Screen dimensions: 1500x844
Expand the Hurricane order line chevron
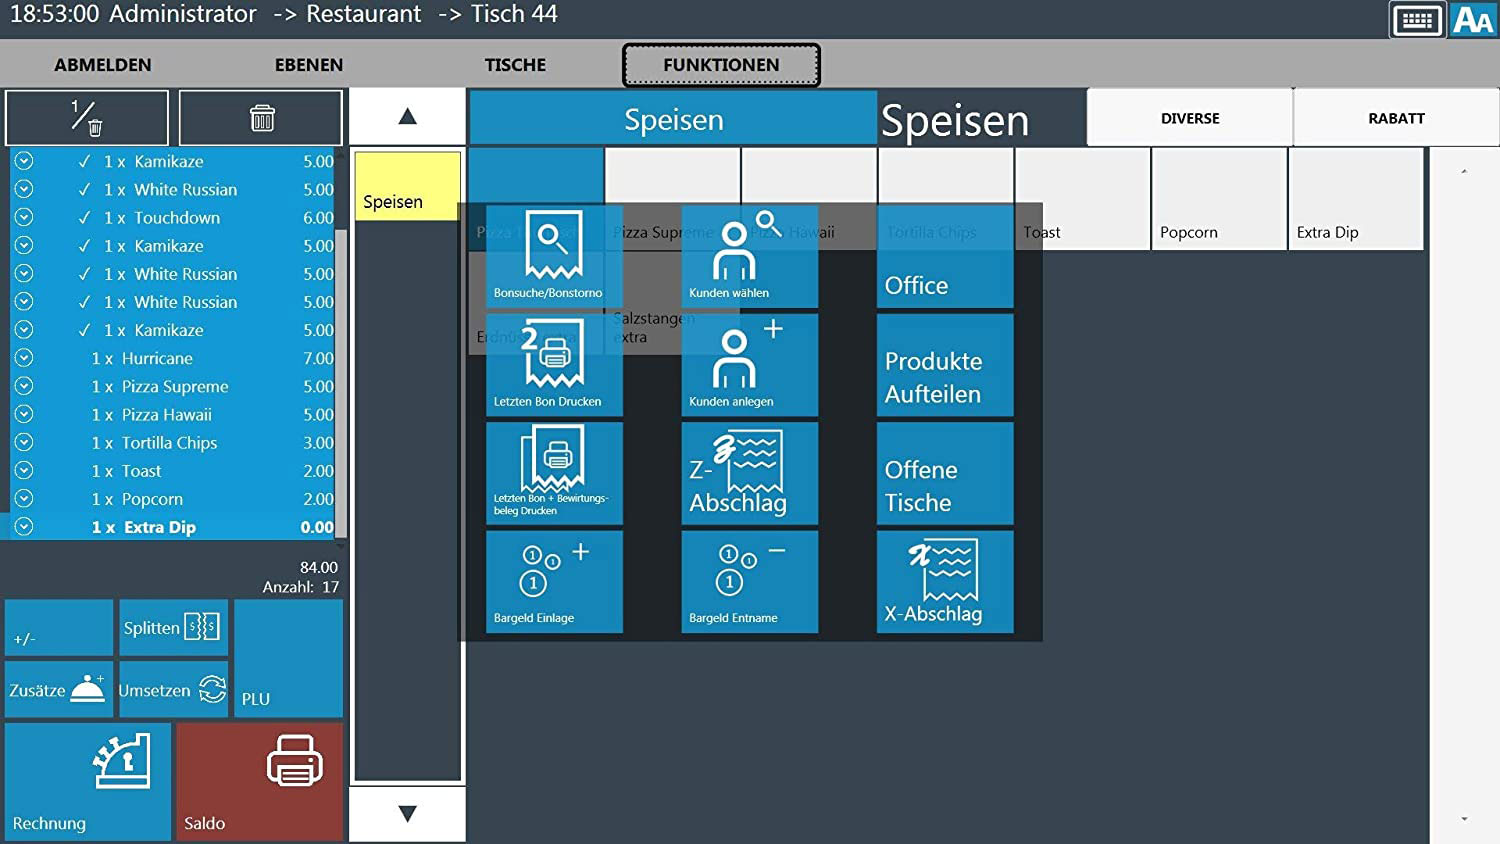pyautogui.click(x=24, y=358)
